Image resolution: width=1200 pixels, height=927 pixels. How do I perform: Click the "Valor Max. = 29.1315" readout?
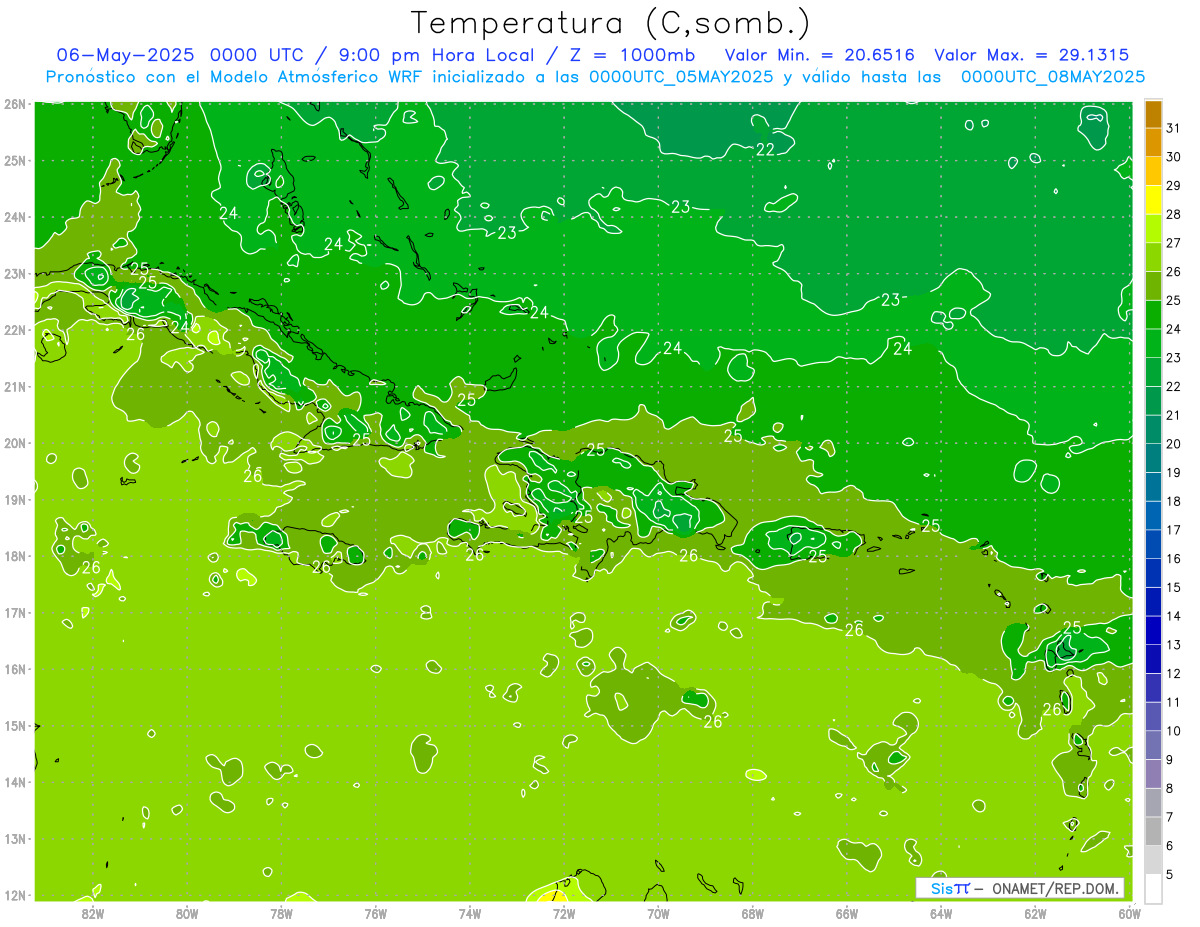pyautogui.click(x=1032, y=54)
